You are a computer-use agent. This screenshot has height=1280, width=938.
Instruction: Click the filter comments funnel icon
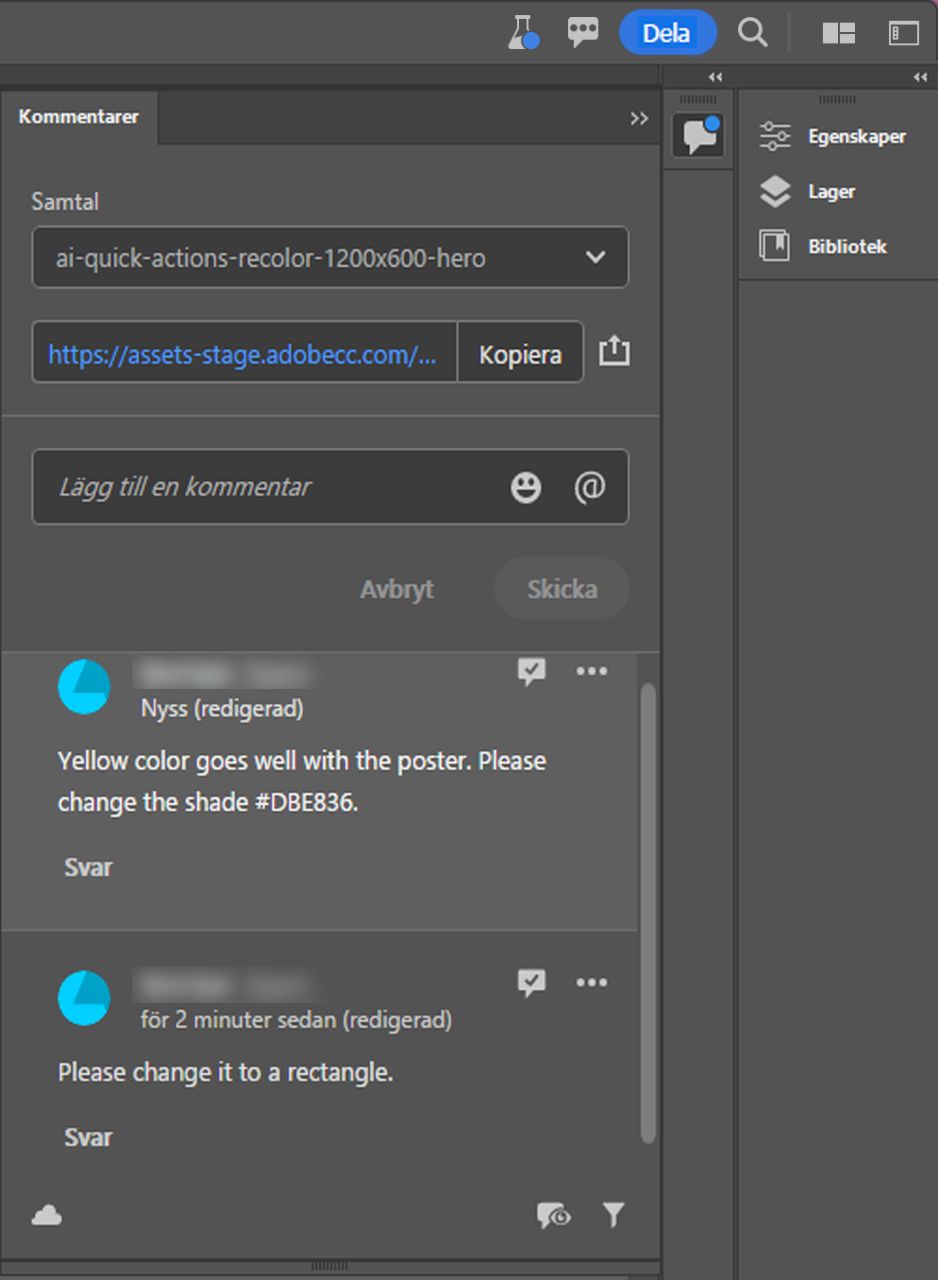click(x=614, y=1215)
